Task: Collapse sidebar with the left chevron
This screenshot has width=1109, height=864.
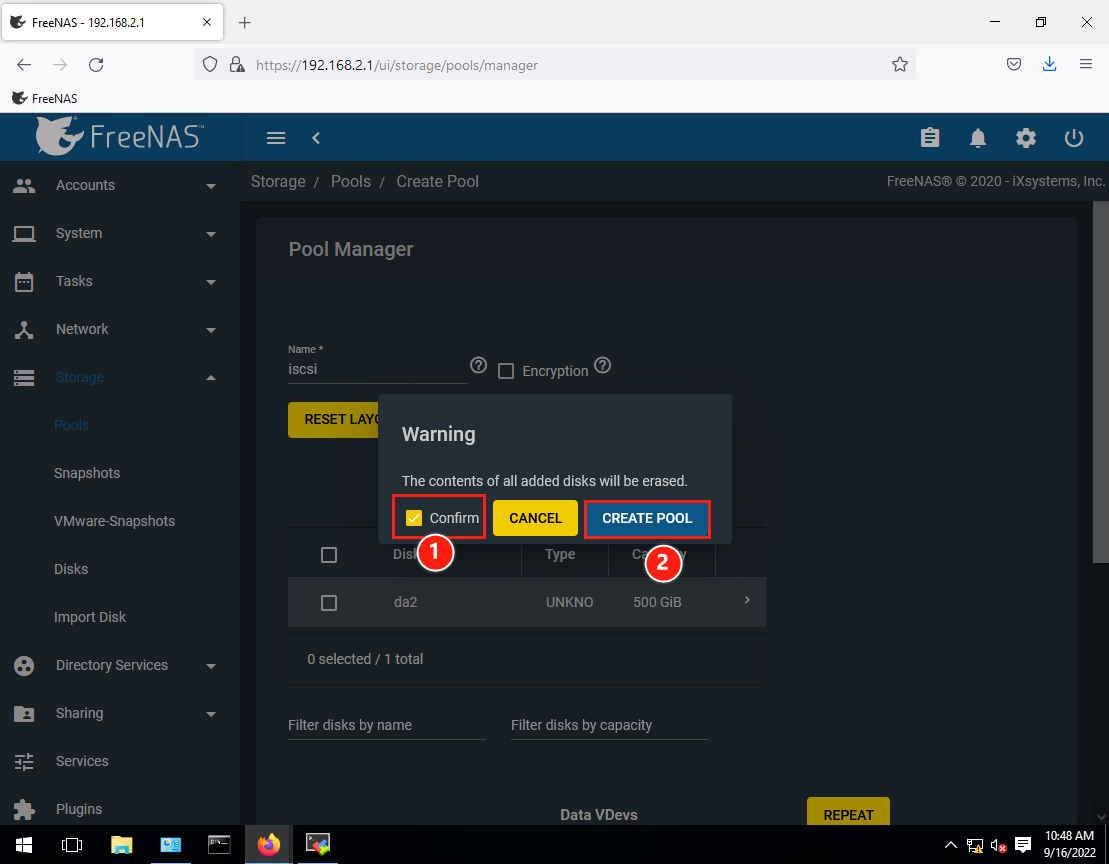Action: coord(316,138)
